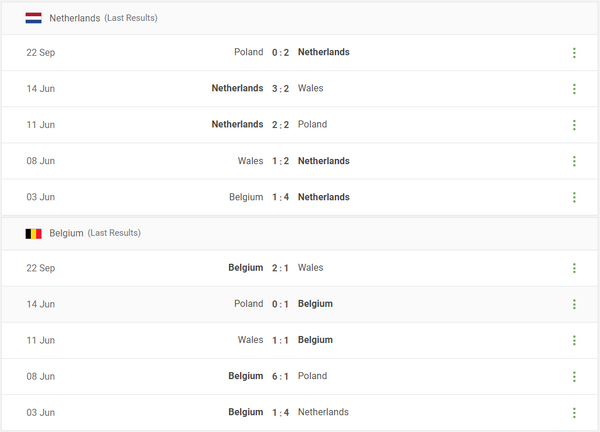Screen dimensions: 600x432
Task: Click the Belgium flag icon in header
Action: click(33, 233)
